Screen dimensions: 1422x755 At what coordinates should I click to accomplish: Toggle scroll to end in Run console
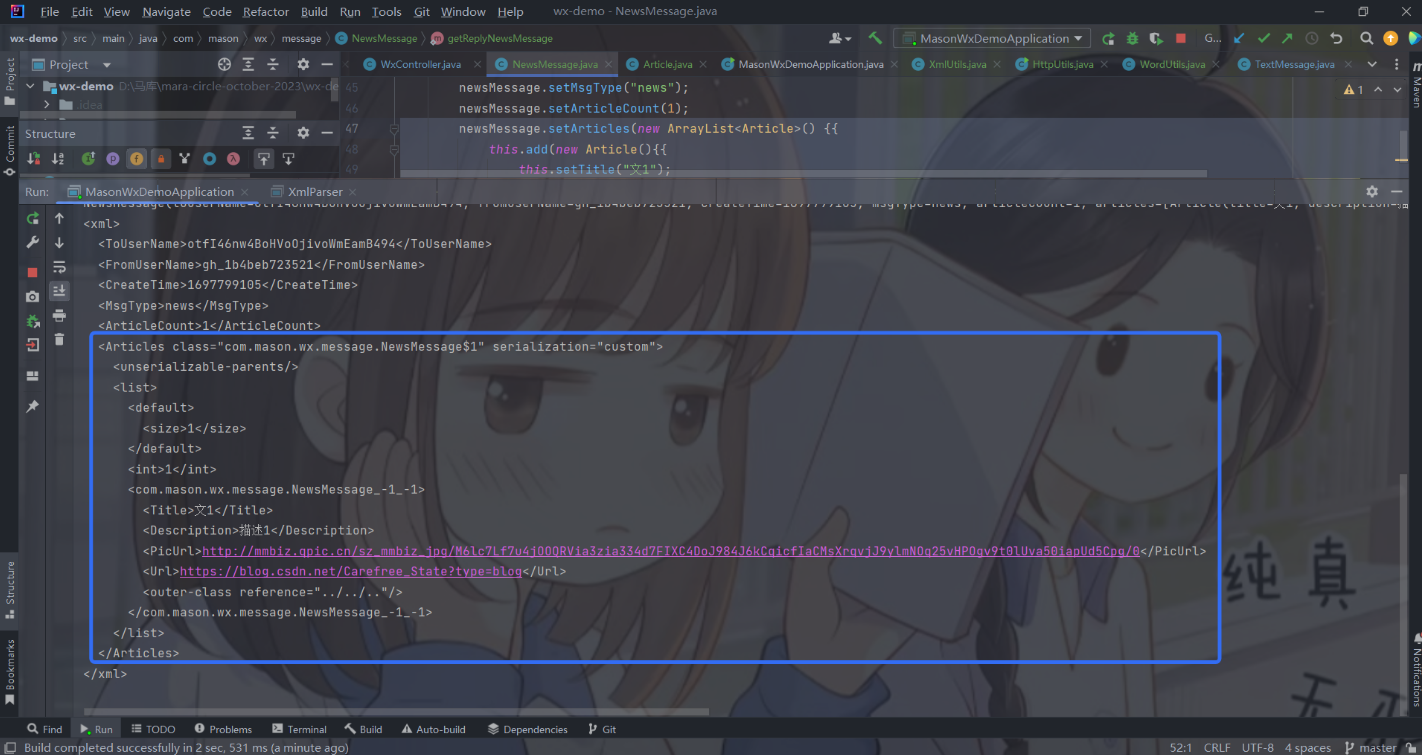pos(59,291)
